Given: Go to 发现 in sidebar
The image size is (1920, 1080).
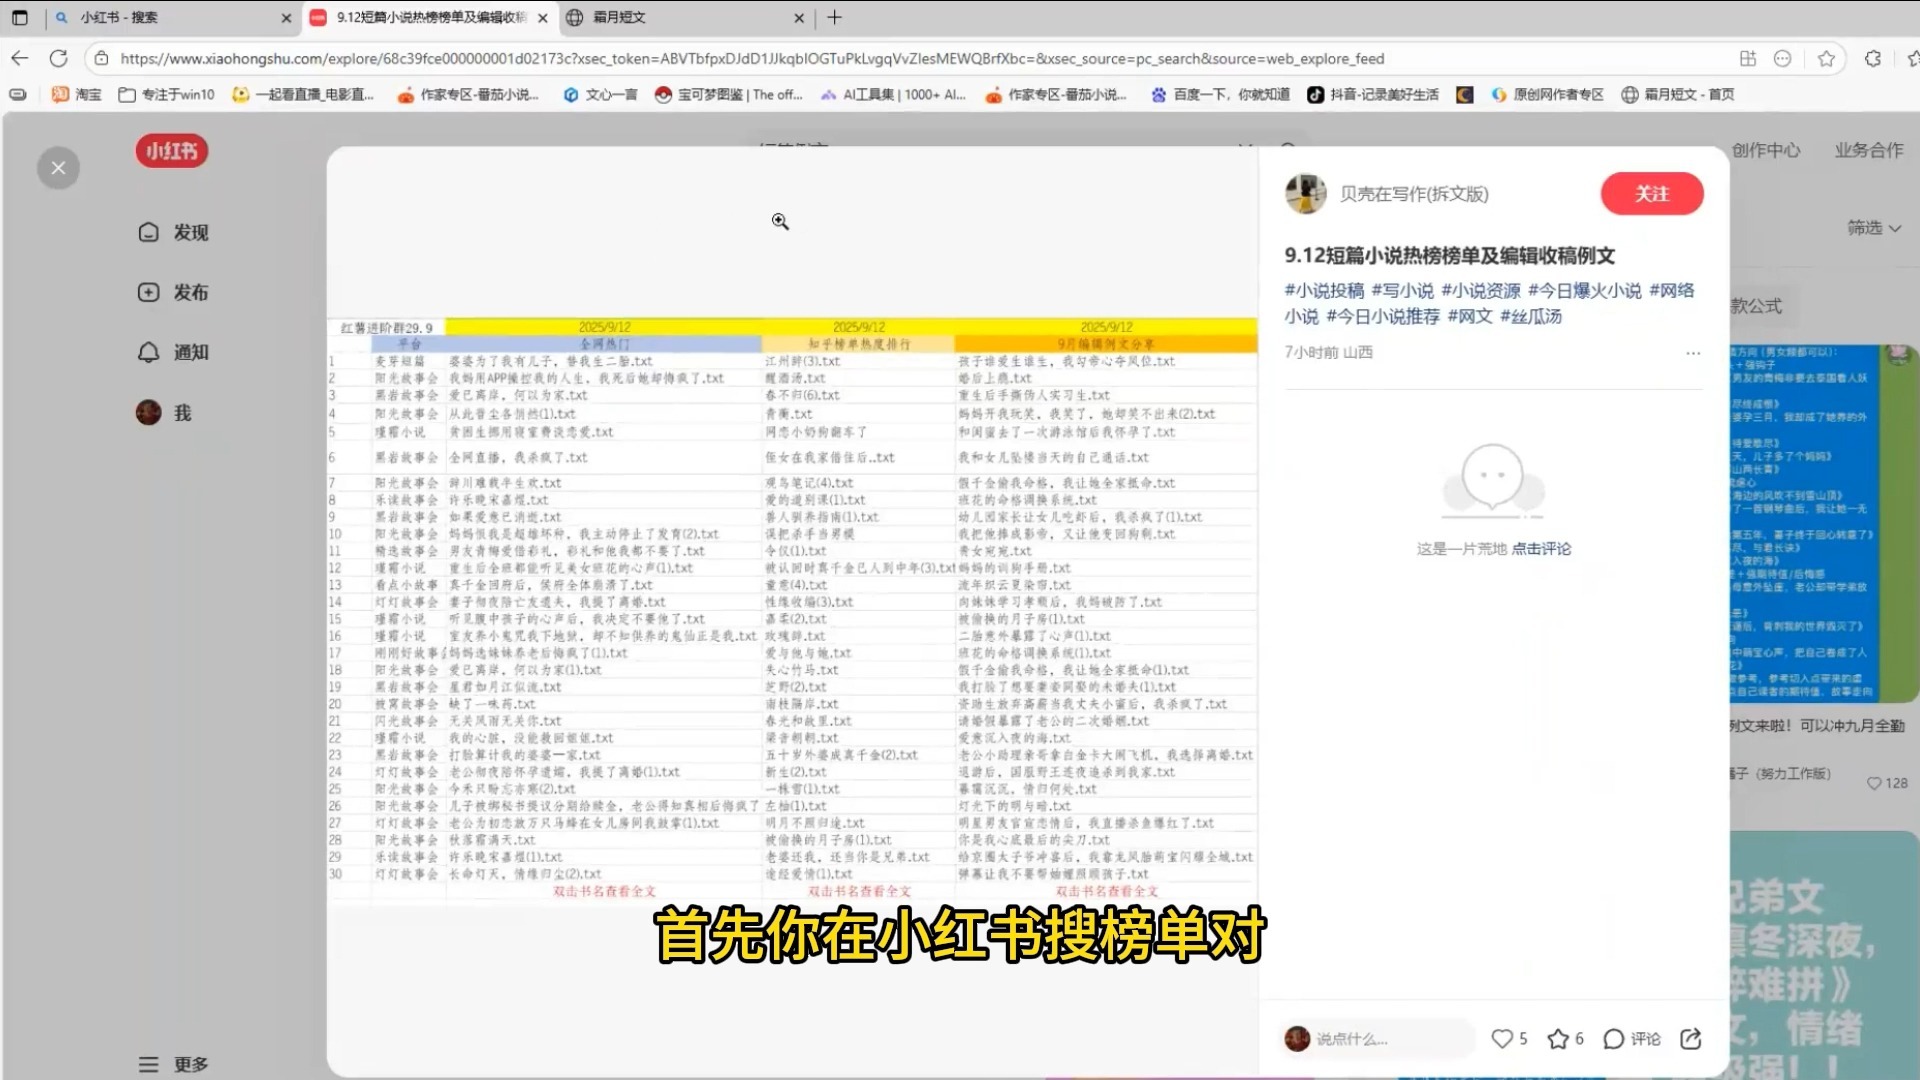Looking at the screenshot, I should (173, 232).
